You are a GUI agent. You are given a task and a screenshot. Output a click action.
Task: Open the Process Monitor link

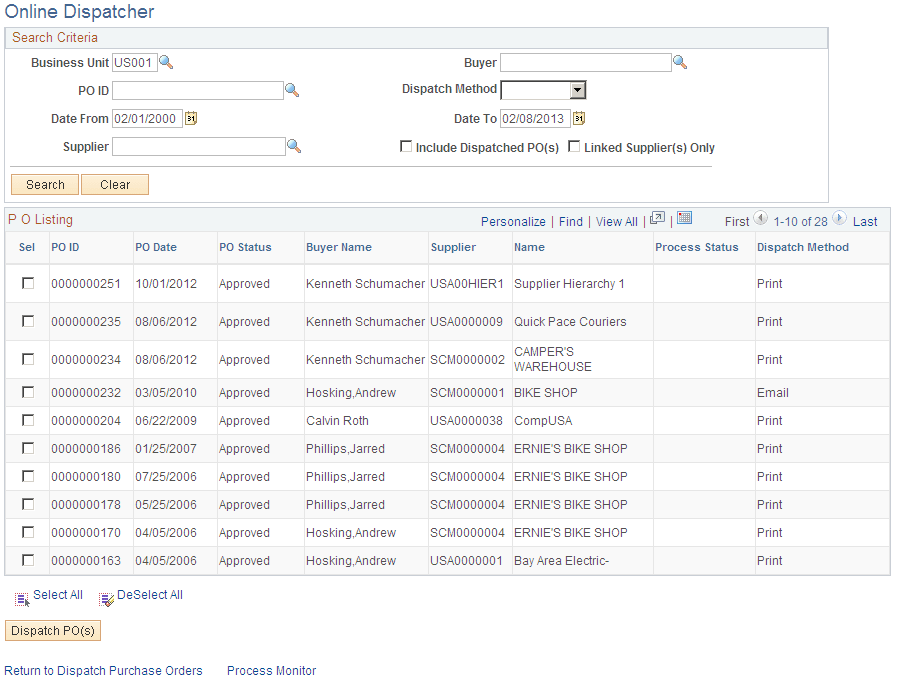[x=270, y=671]
